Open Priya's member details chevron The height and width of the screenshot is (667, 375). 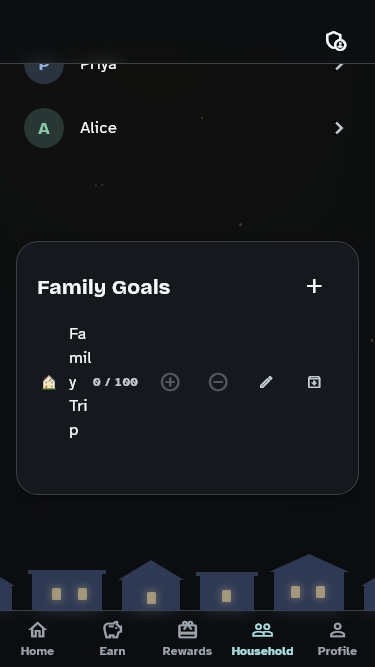[x=339, y=66]
